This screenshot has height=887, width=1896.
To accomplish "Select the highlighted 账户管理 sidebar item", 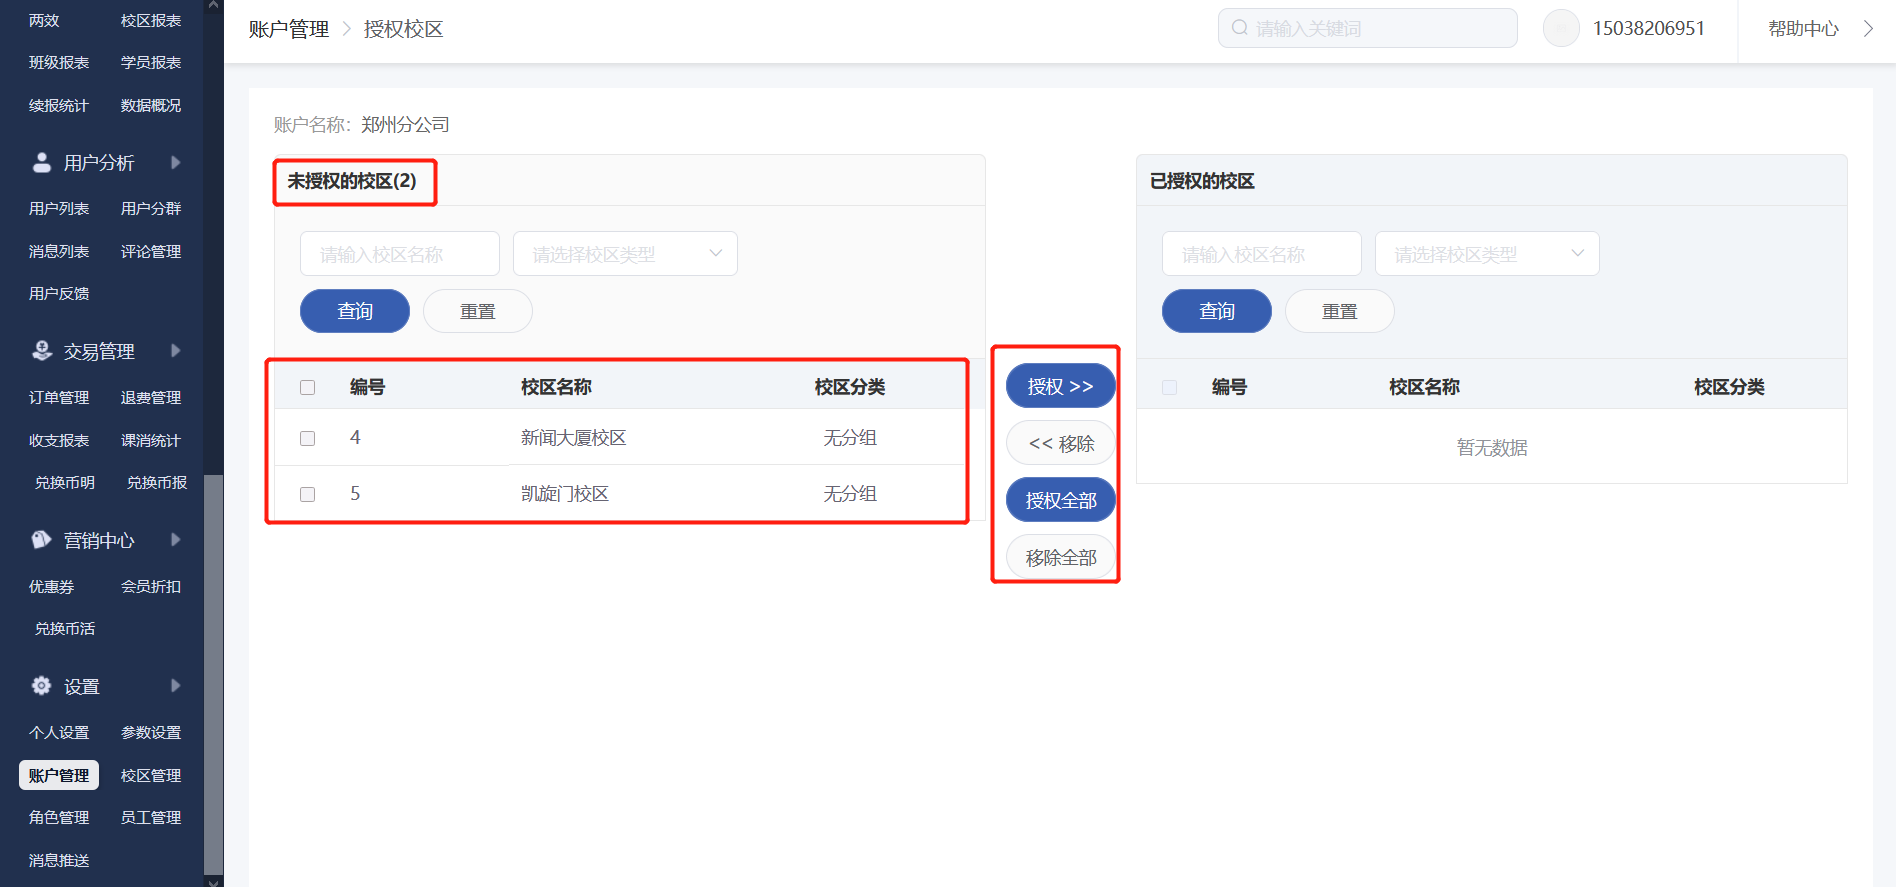I will [x=59, y=775].
